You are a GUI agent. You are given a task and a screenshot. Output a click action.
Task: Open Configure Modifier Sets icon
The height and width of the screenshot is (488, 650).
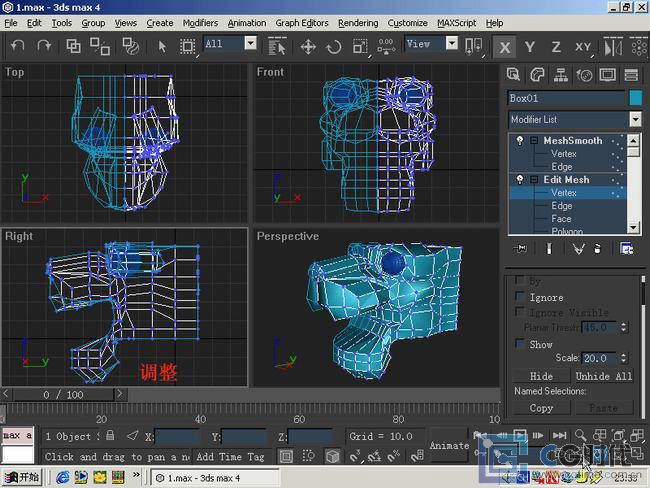point(626,248)
